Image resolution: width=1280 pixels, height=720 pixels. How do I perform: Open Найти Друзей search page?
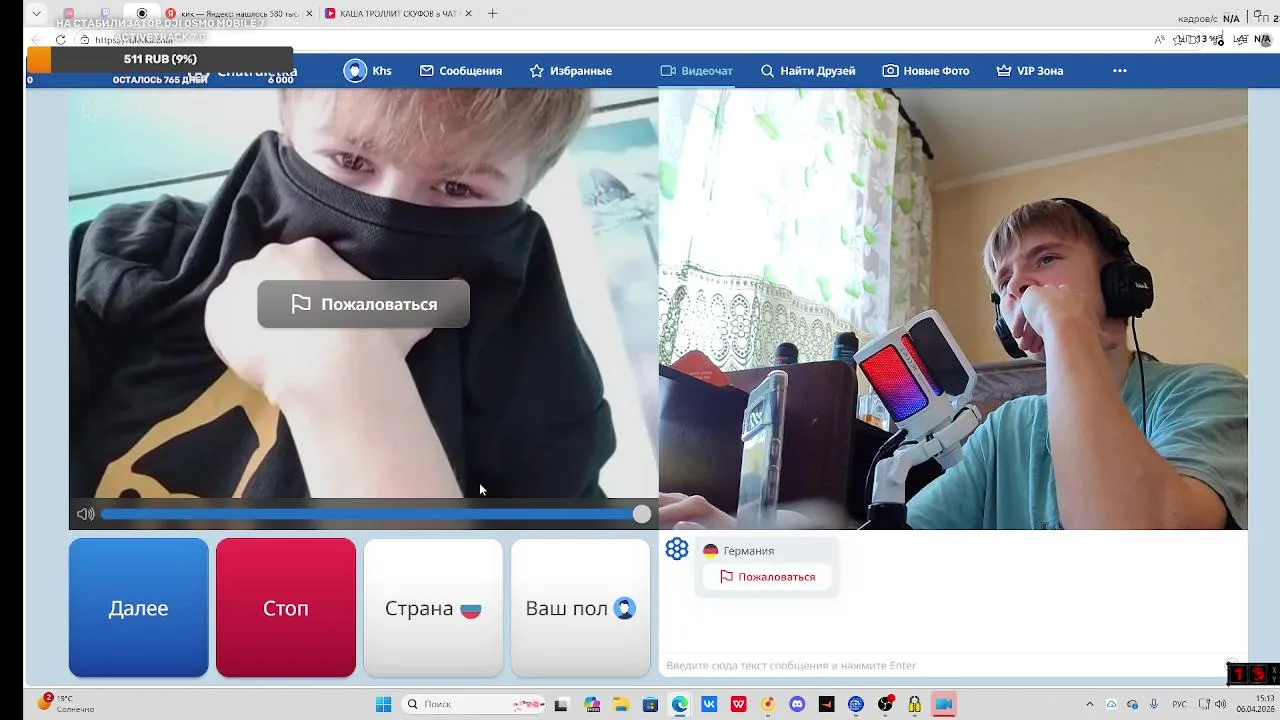pyautogui.click(x=808, y=71)
